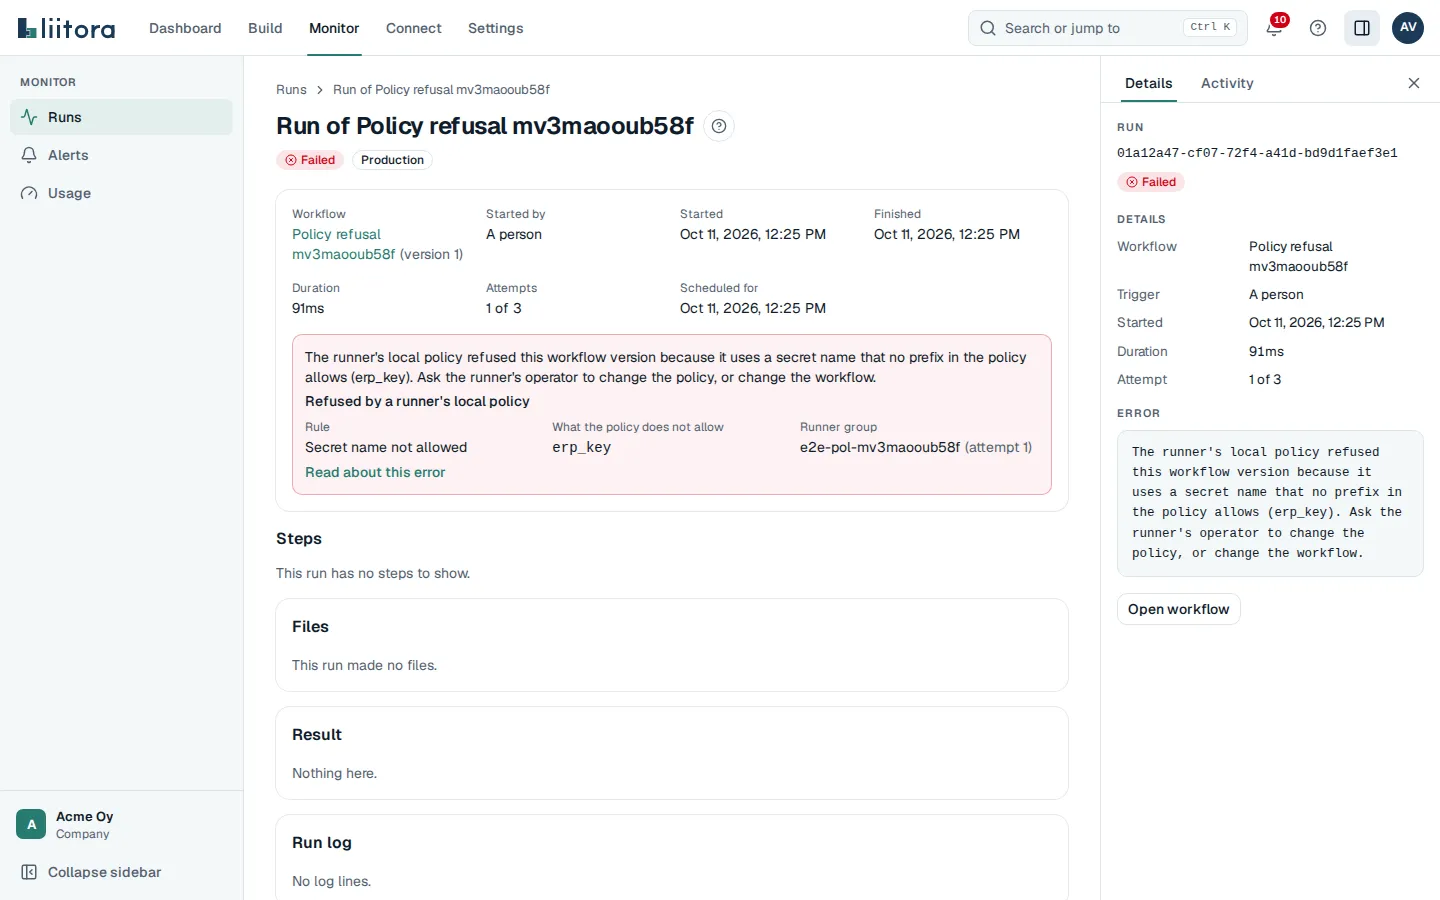Image resolution: width=1440 pixels, height=900 pixels.
Task: Click the liitora logo
Action: pyautogui.click(x=66, y=28)
